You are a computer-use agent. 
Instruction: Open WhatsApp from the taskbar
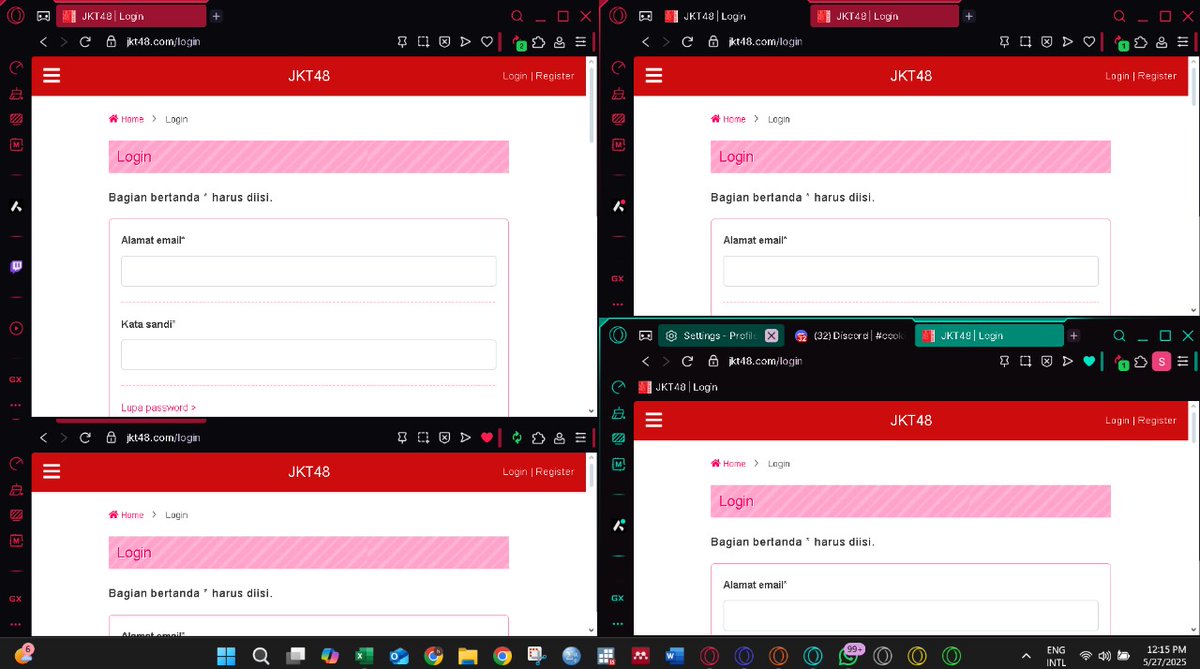pos(849,656)
